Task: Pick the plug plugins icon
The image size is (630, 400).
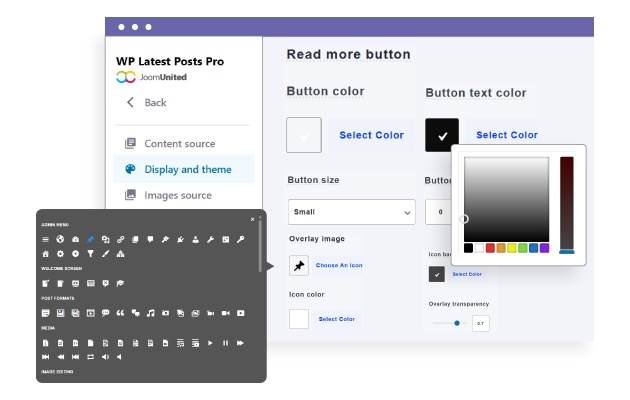Action: coord(180,239)
